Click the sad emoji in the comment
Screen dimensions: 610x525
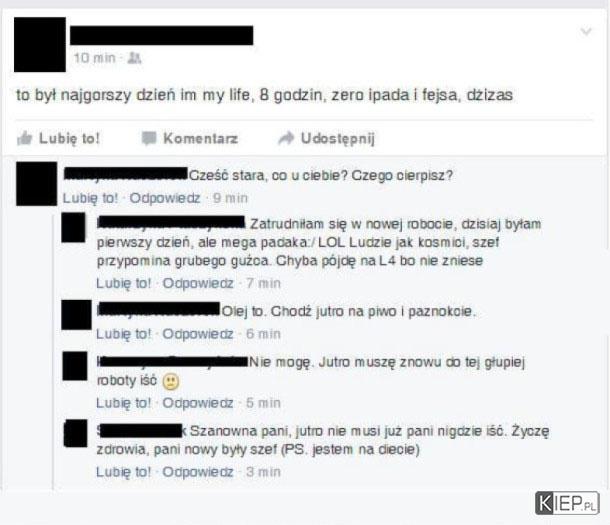click(170, 382)
